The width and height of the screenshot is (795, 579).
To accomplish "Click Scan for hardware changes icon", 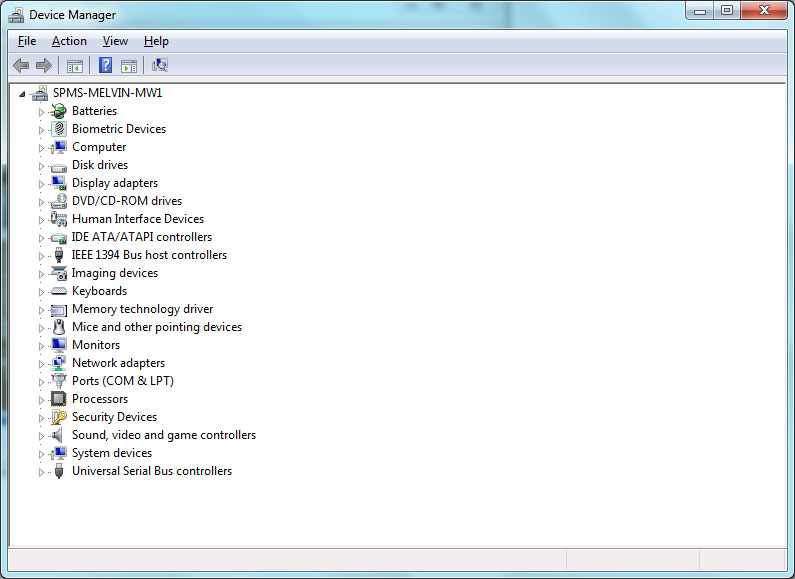I will pyautogui.click(x=159, y=66).
